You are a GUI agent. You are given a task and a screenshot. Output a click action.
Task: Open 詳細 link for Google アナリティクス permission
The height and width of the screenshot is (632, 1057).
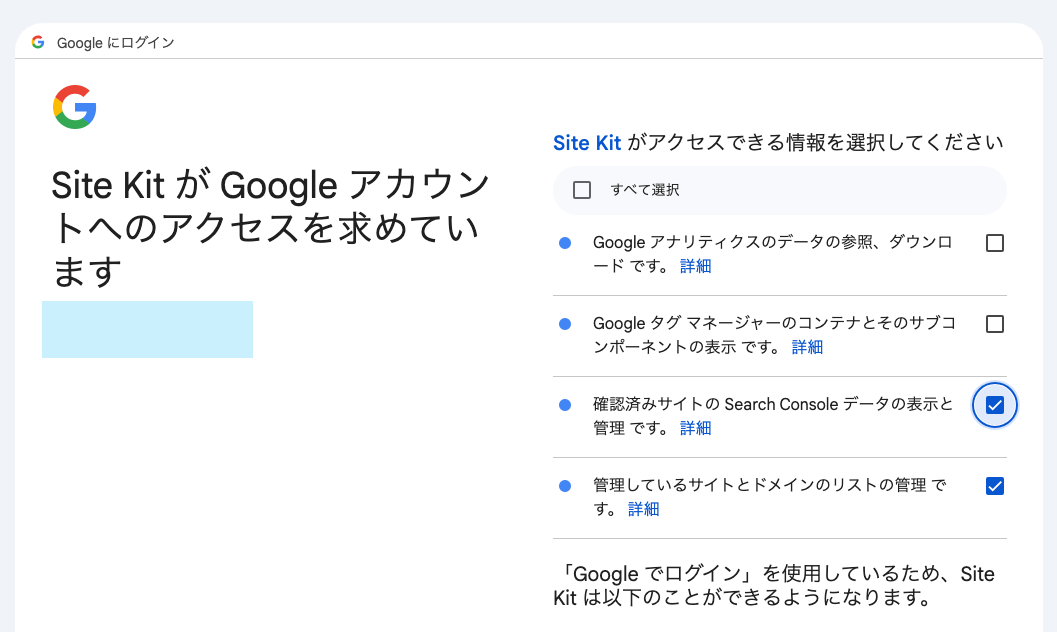696,266
